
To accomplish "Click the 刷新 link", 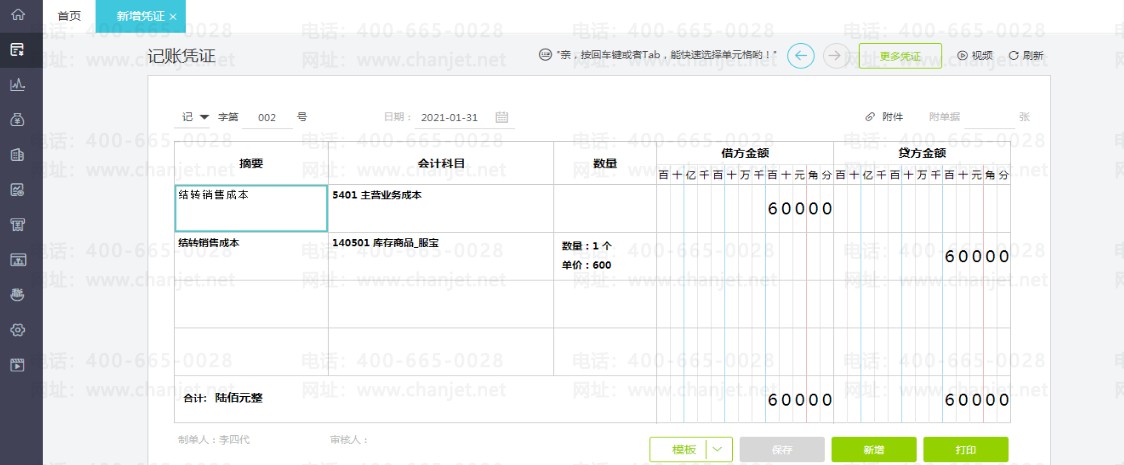I will click(1033, 56).
